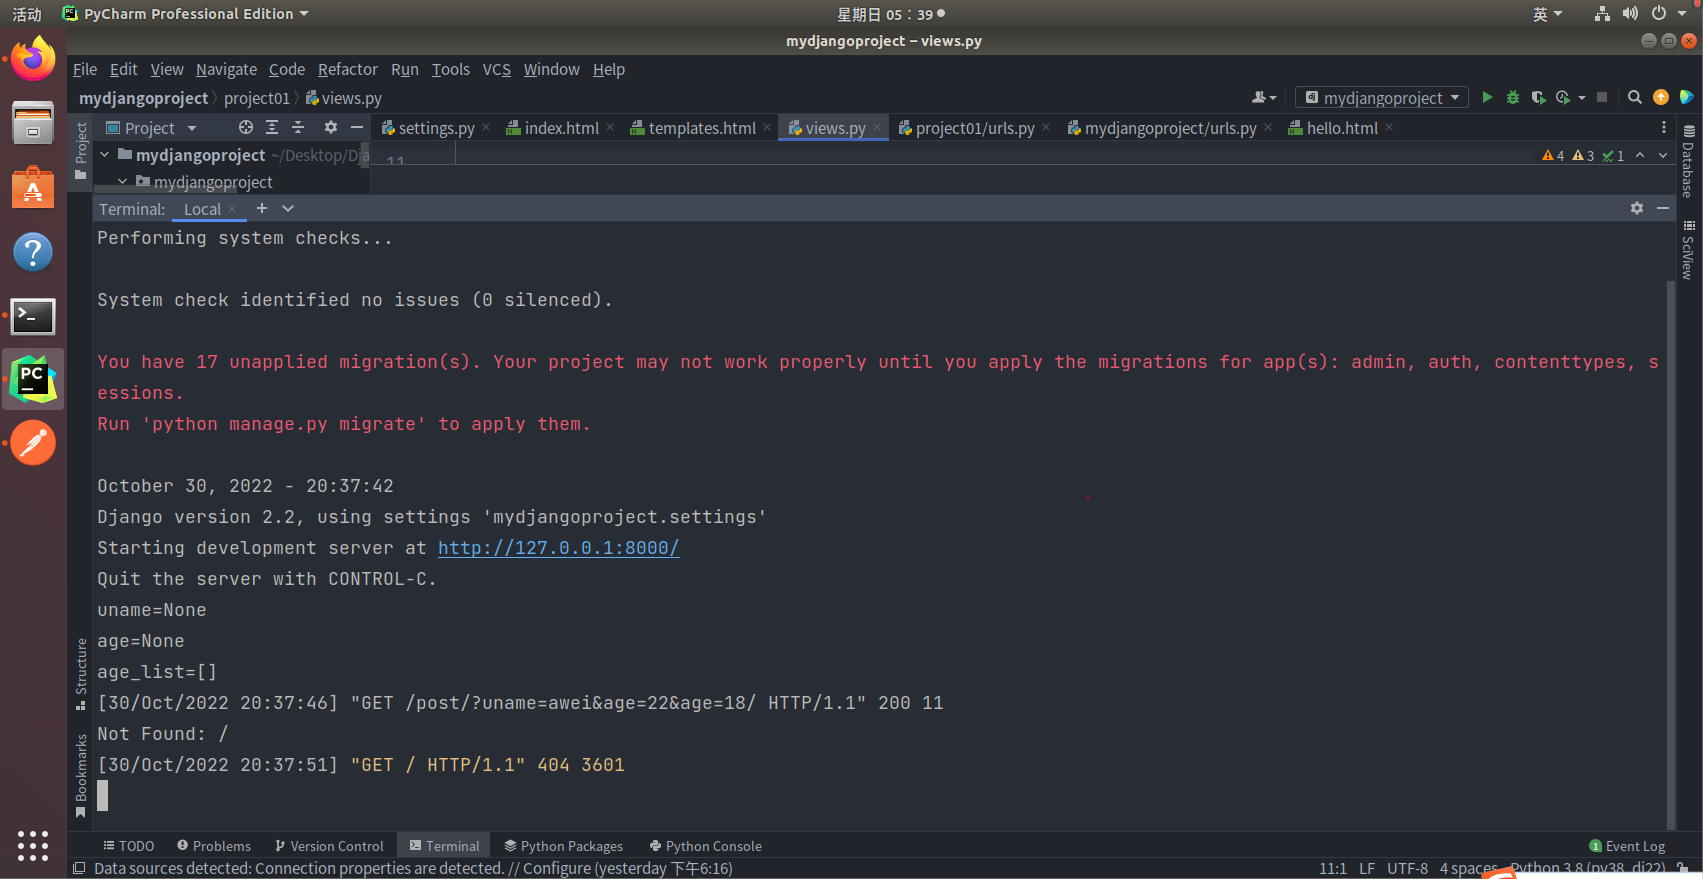
Task: Open Python Packages tool window
Action: (563, 846)
